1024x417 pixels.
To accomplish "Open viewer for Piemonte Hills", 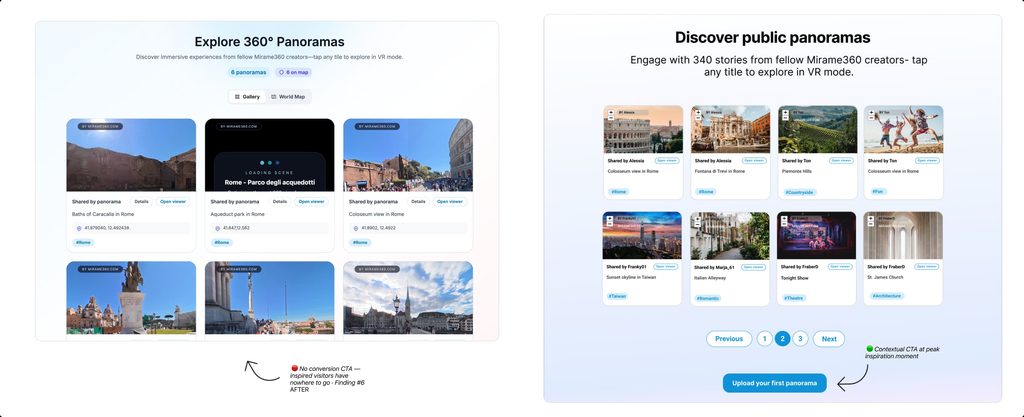I will pos(841,161).
